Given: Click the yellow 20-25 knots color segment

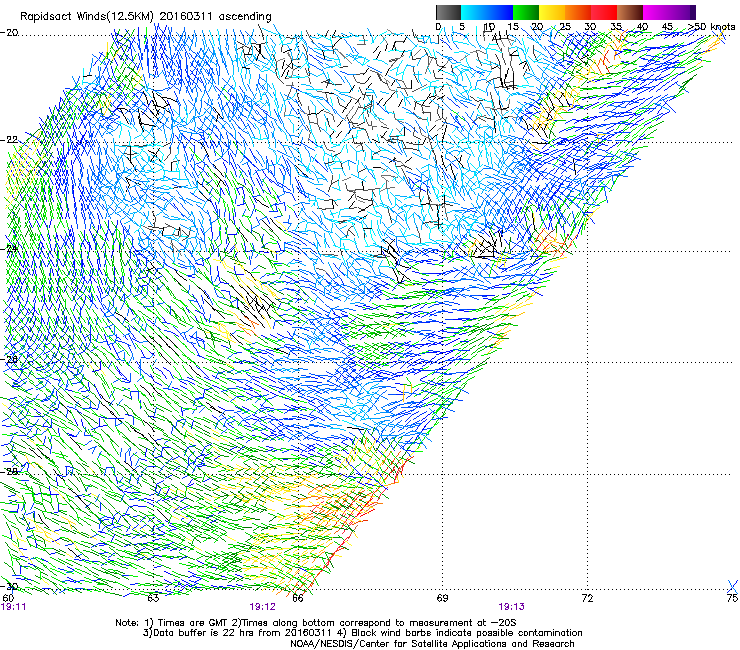Looking at the screenshot, I should coord(552,12).
